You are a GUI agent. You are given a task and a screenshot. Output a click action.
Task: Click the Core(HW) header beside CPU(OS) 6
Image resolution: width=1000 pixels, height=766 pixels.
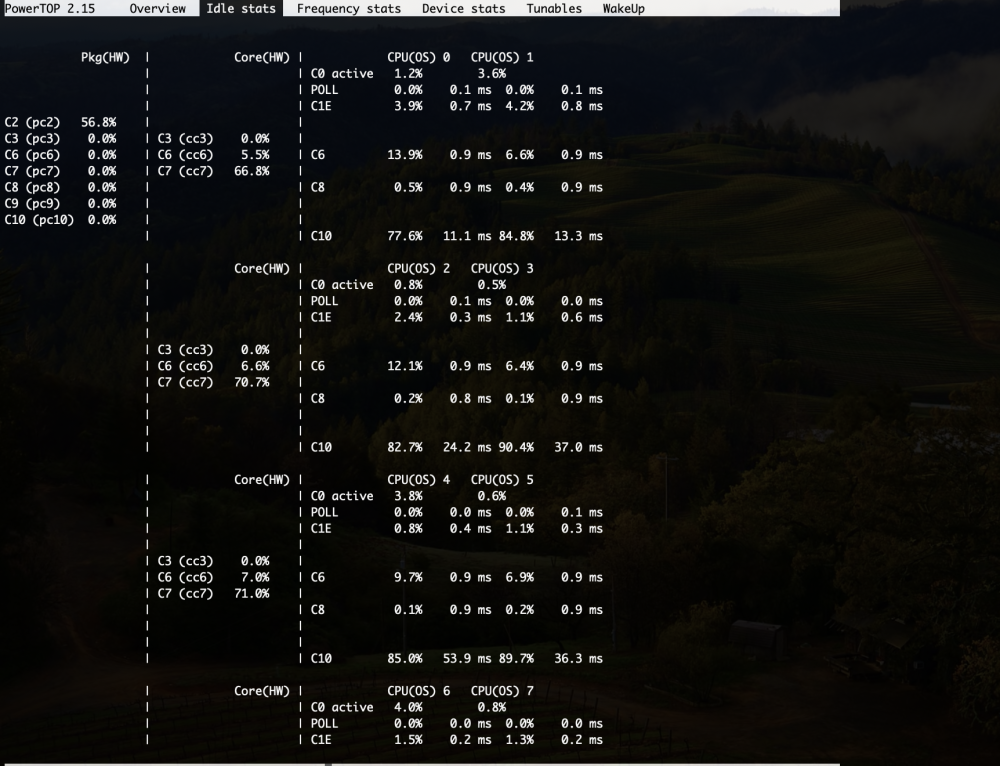[x=262, y=691]
